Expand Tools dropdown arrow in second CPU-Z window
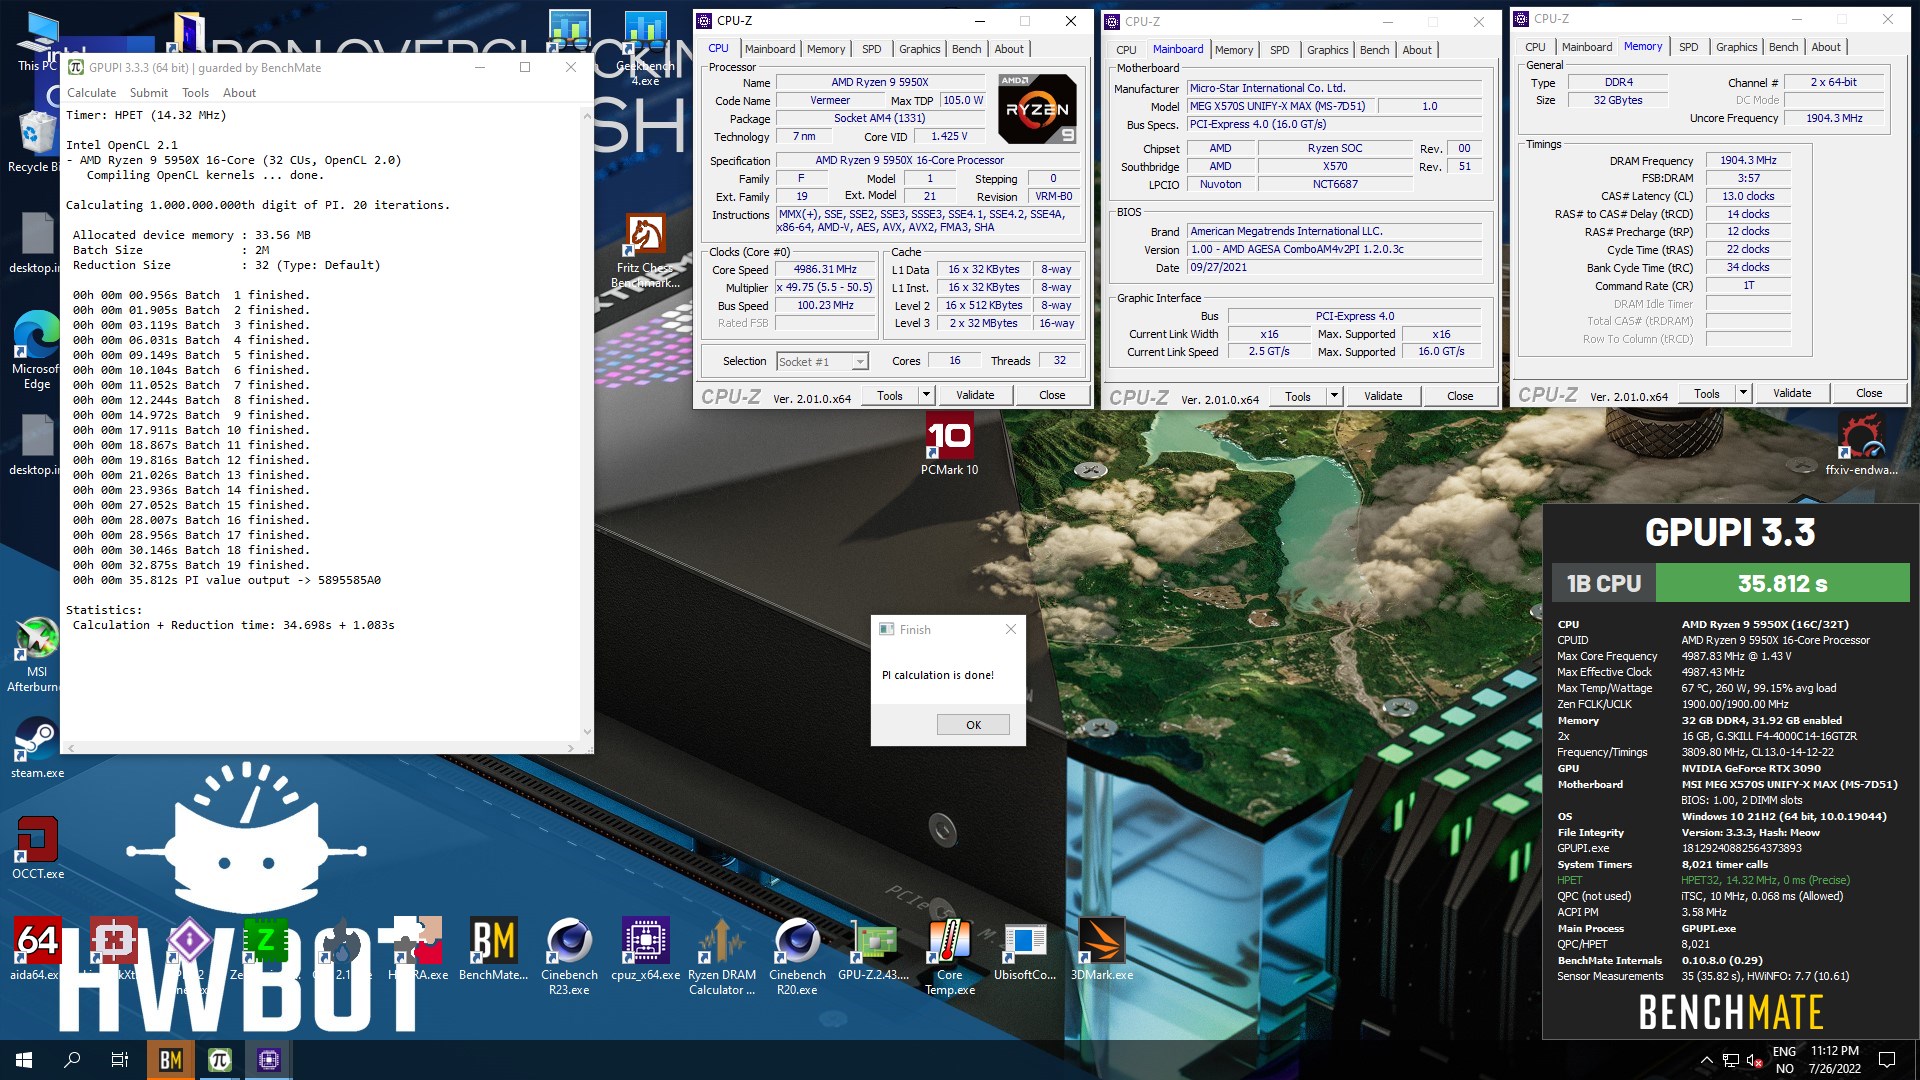 (x=1334, y=396)
